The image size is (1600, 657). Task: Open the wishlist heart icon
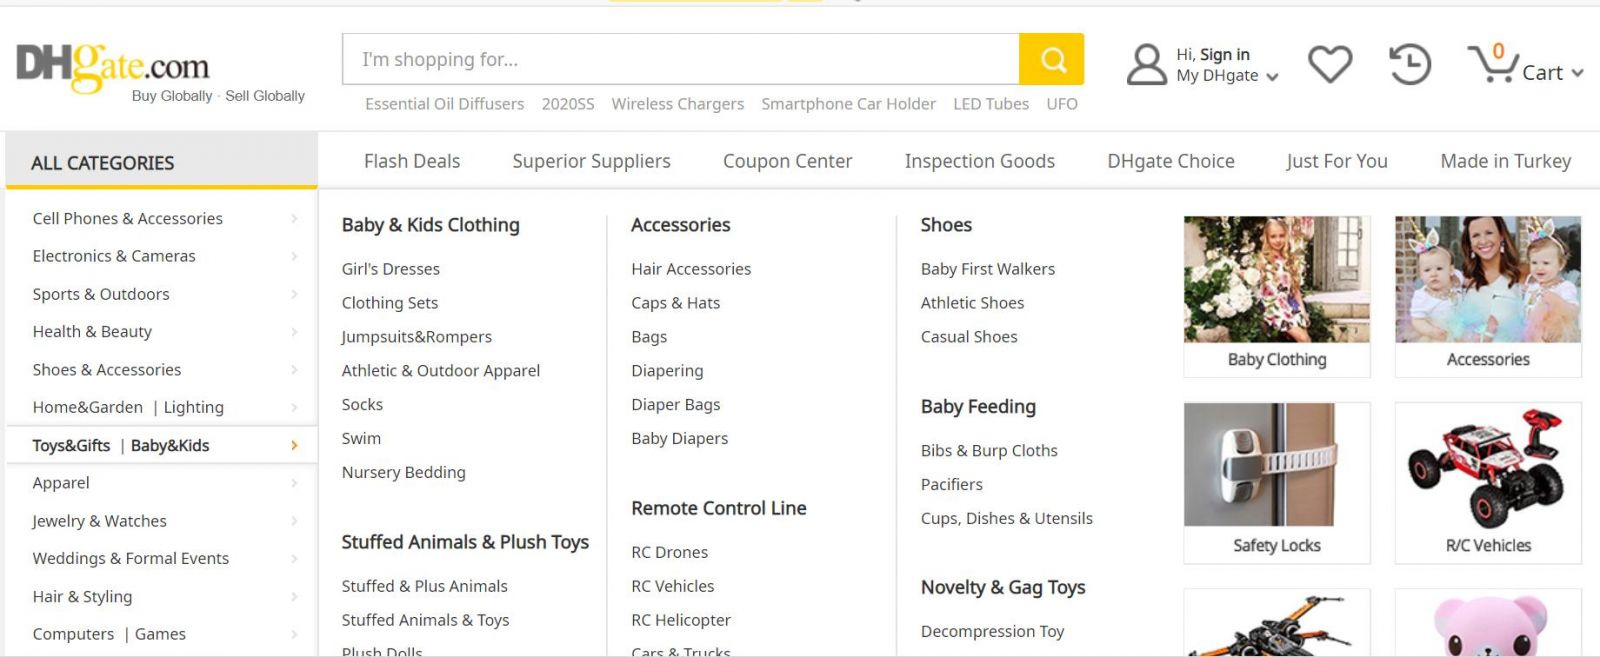coord(1330,64)
